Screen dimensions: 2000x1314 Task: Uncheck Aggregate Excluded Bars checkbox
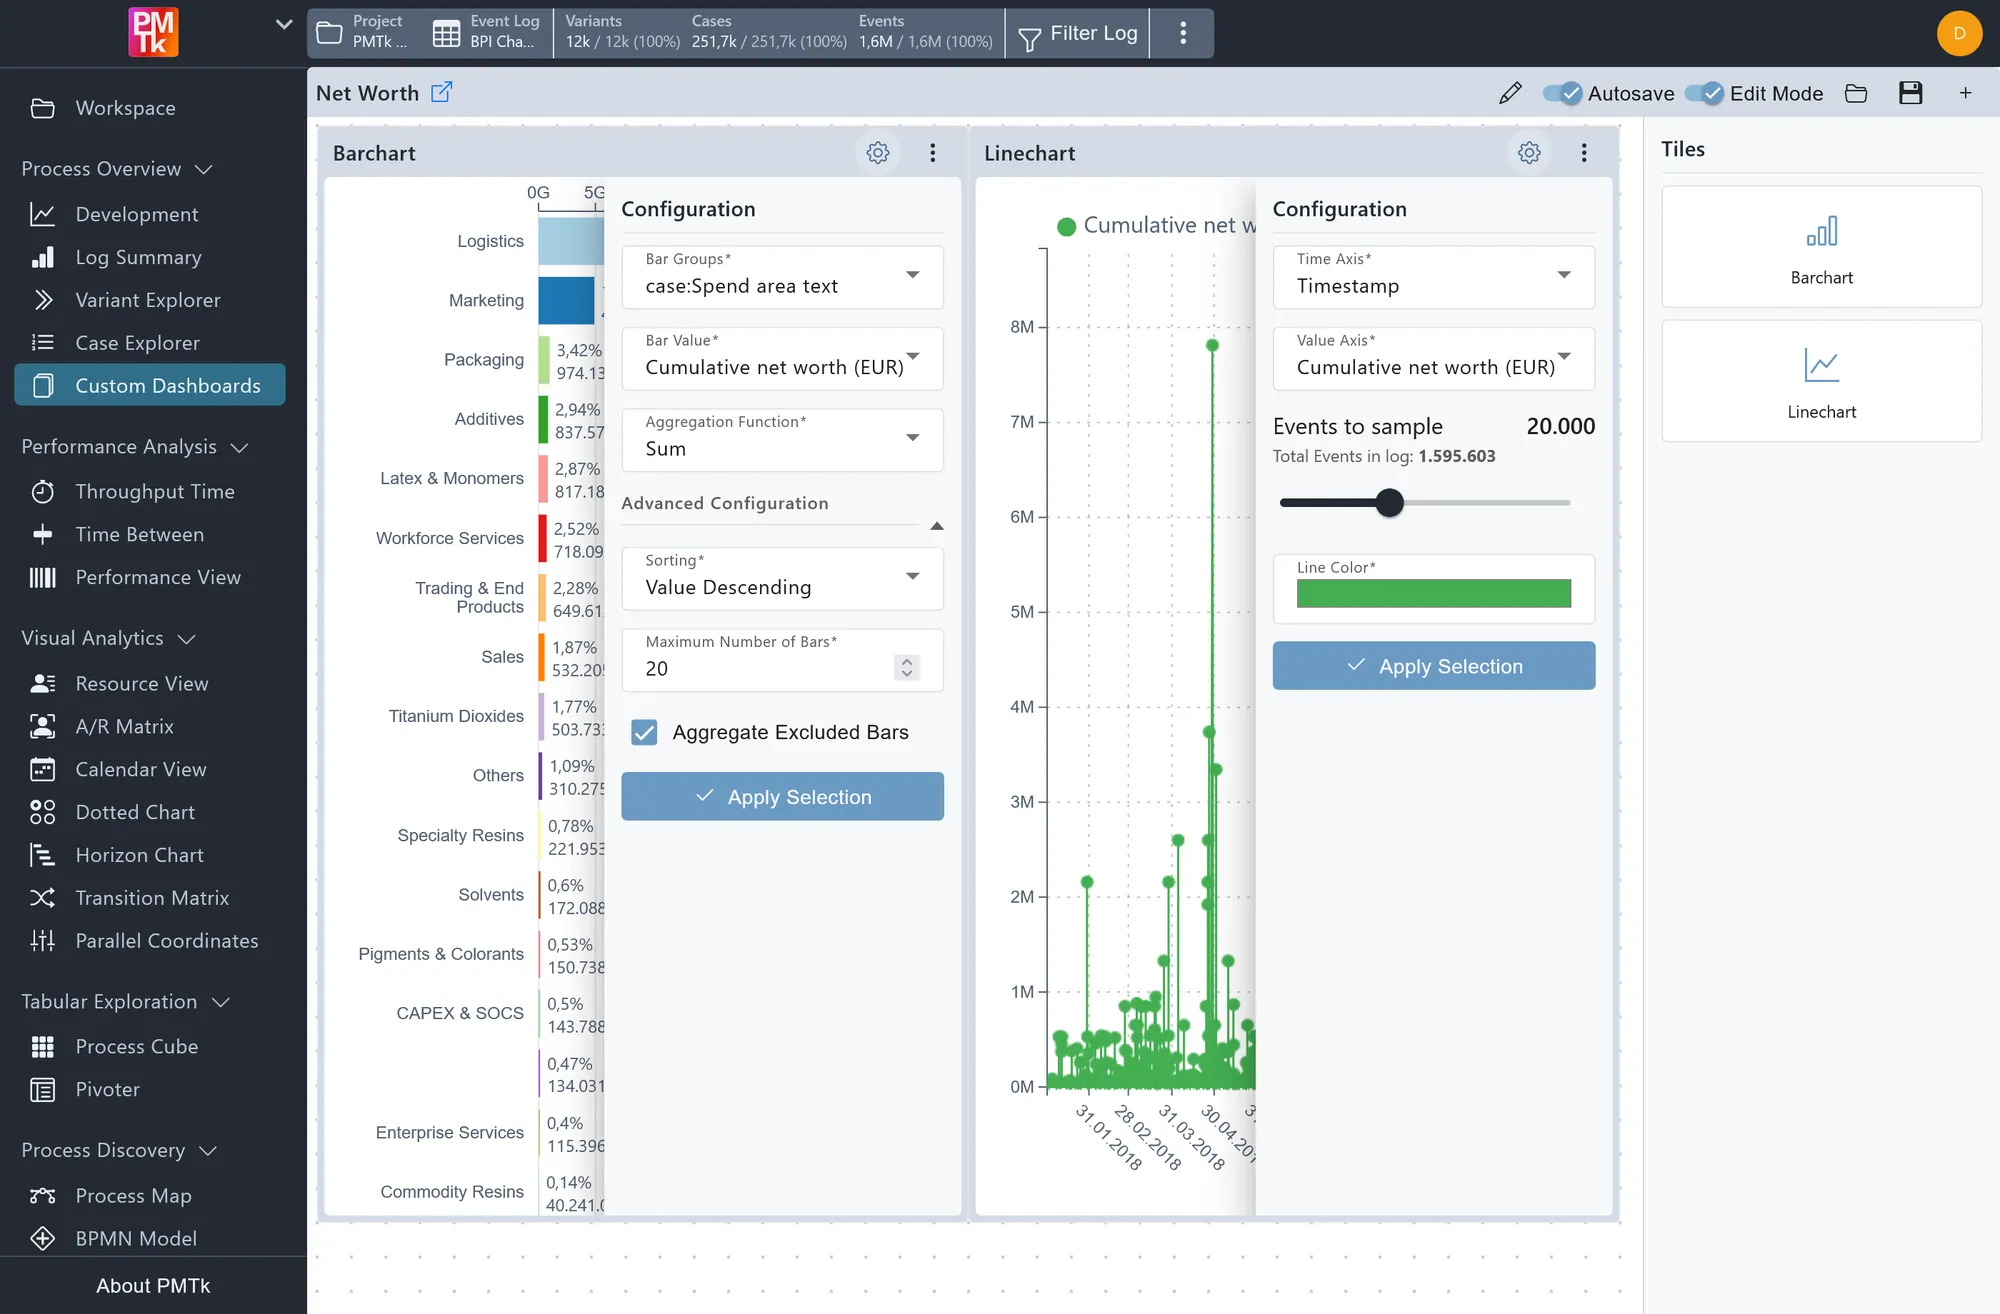pos(644,732)
